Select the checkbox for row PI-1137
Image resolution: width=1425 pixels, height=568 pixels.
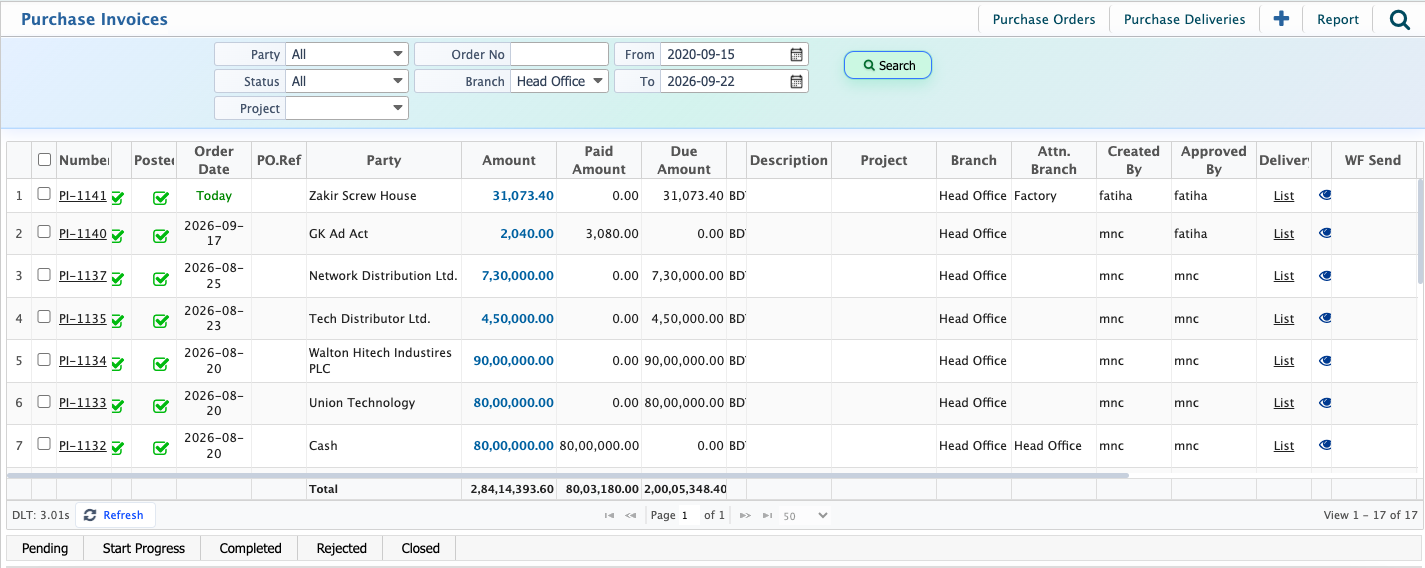coord(44,274)
